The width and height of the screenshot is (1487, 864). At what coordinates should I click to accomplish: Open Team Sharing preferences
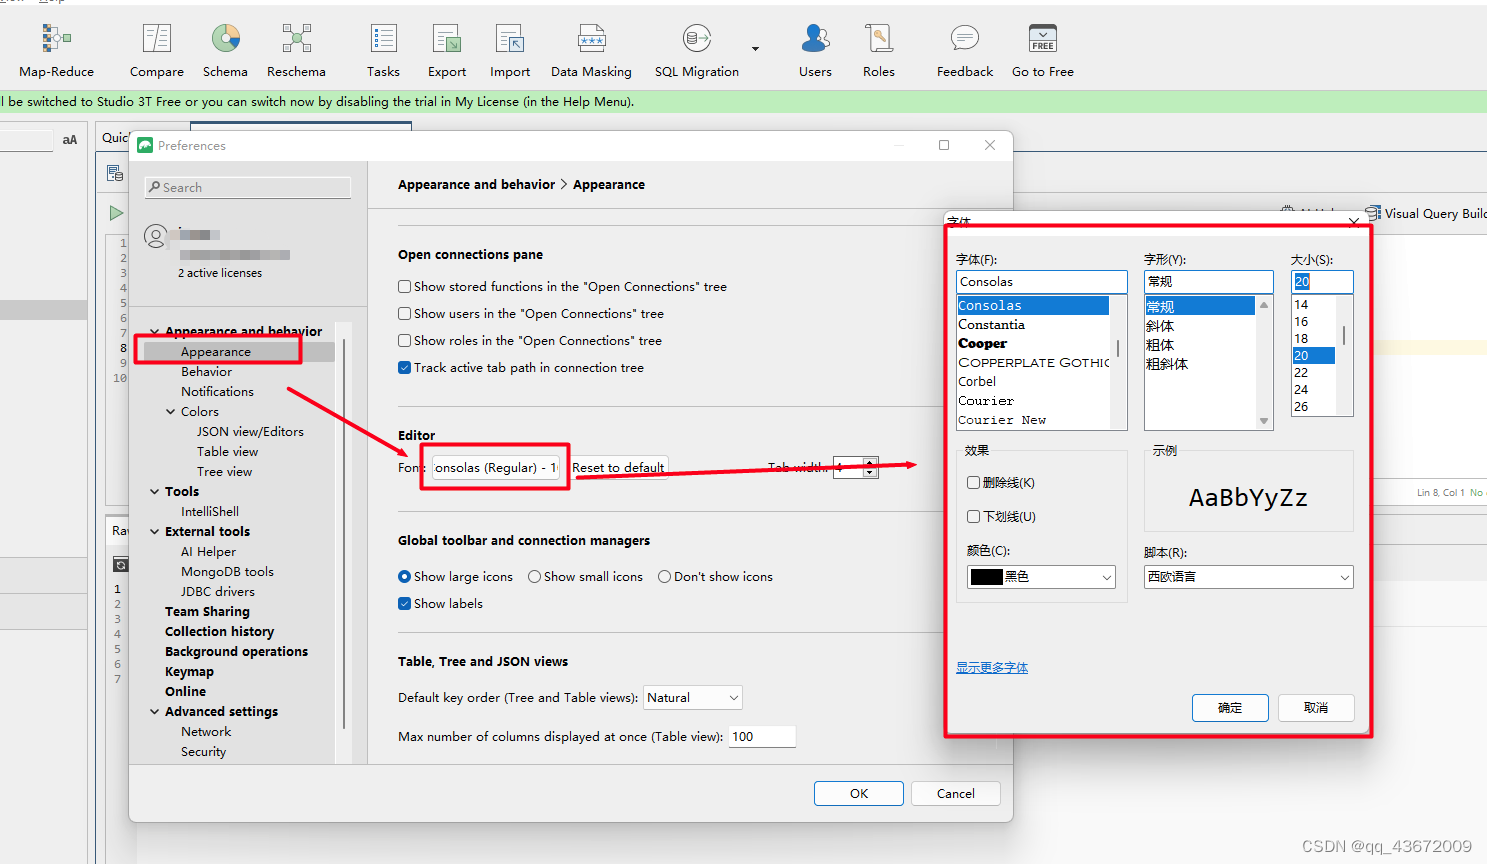207,612
